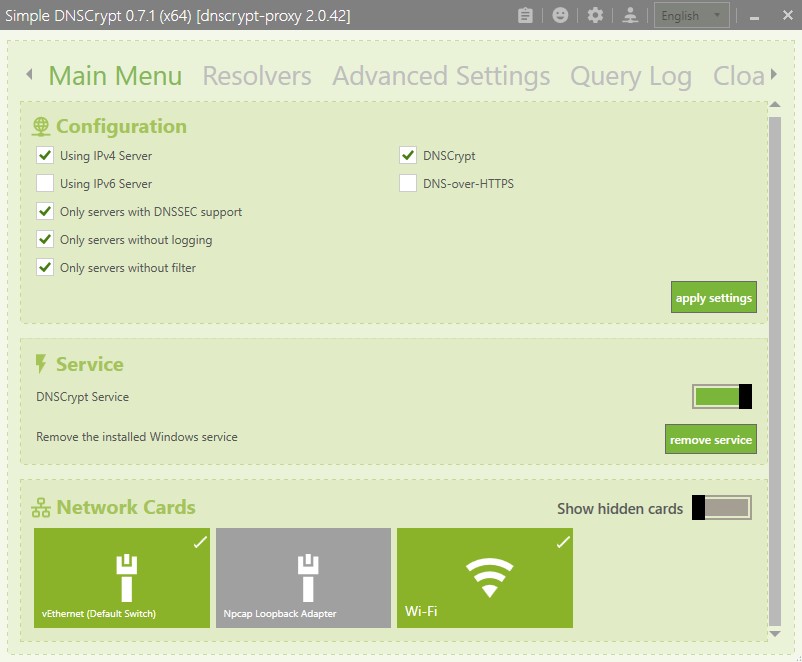
Task: Switch to the Main Menu tab
Action: click(x=115, y=76)
